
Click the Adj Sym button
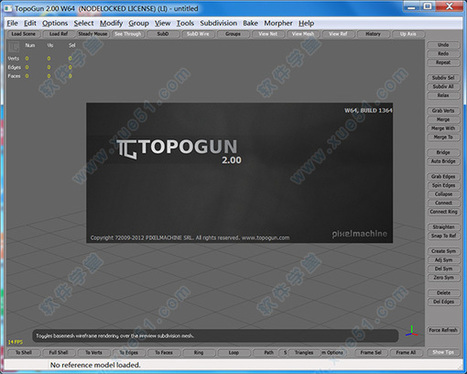(443, 260)
